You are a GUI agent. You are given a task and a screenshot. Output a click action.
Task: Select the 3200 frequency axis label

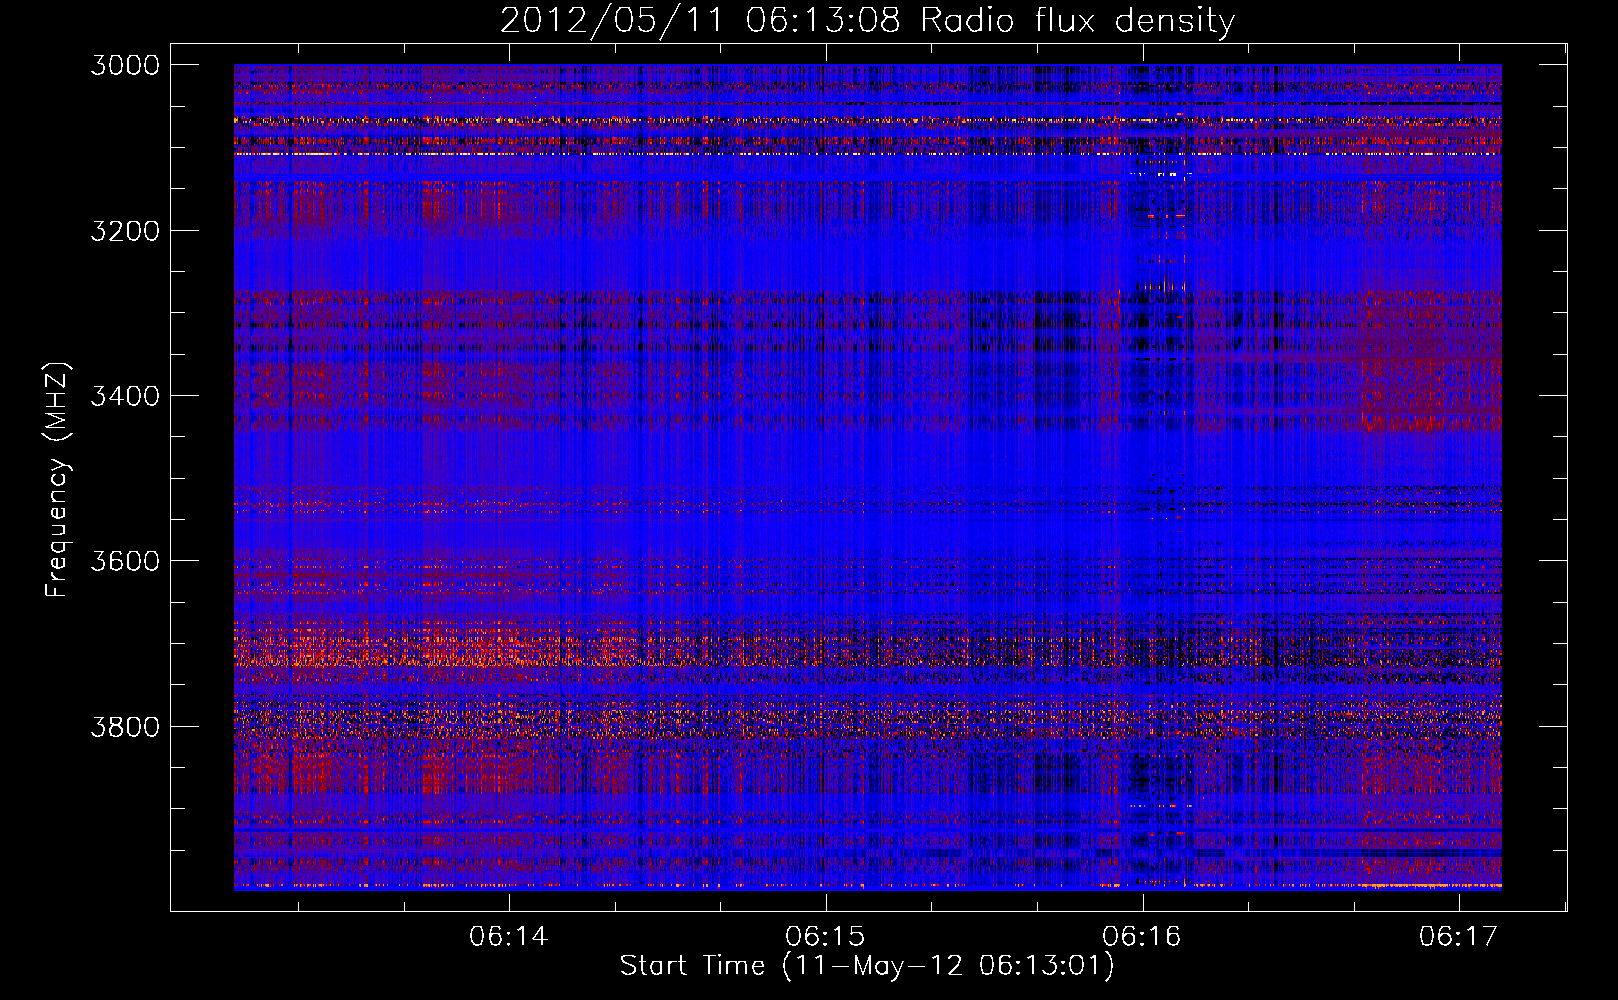[125, 230]
